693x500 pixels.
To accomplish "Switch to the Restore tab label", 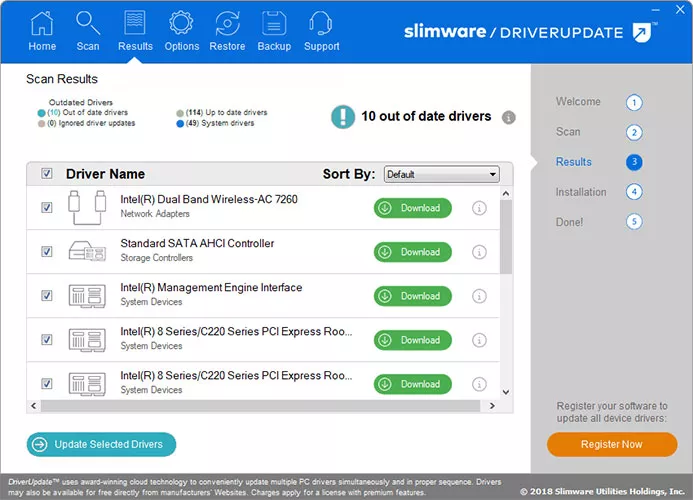I will coord(227,46).
